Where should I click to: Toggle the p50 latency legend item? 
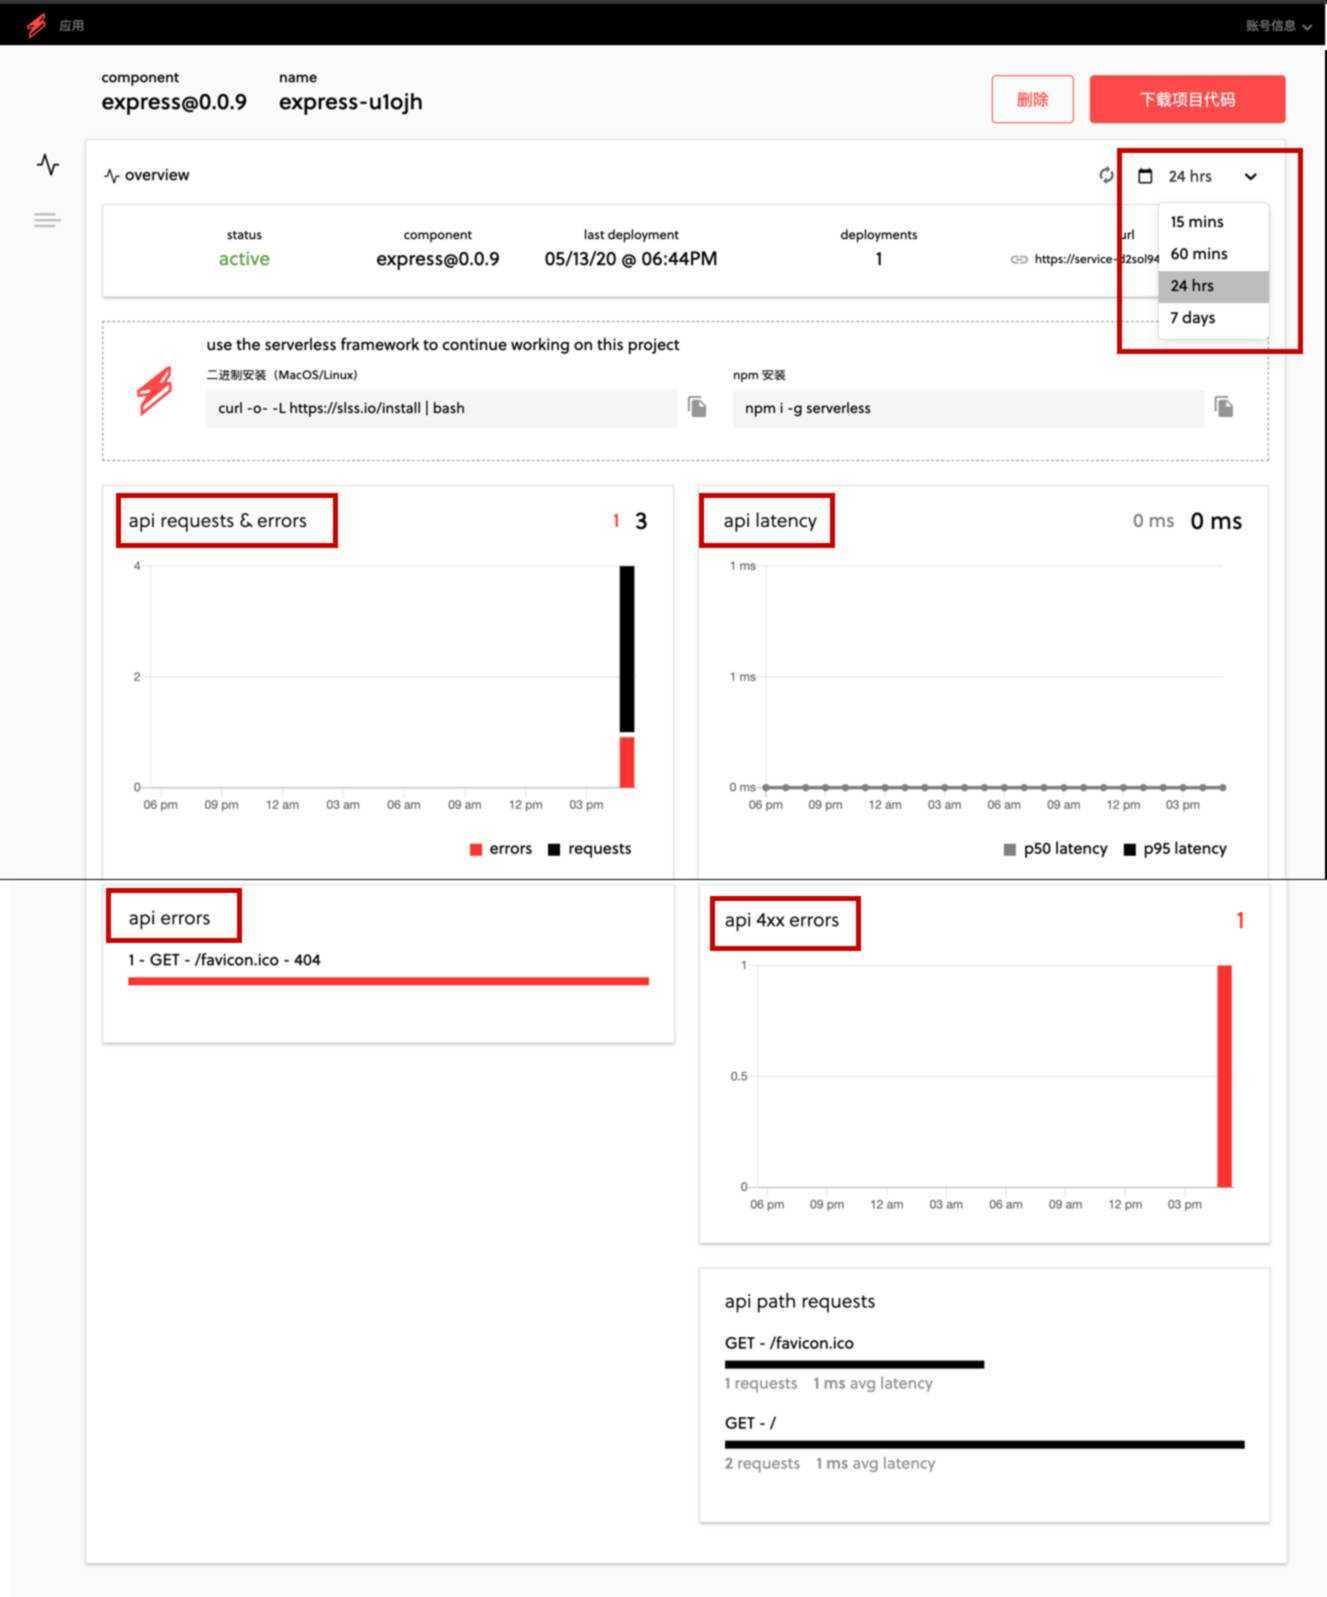(x=1056, y=849)
